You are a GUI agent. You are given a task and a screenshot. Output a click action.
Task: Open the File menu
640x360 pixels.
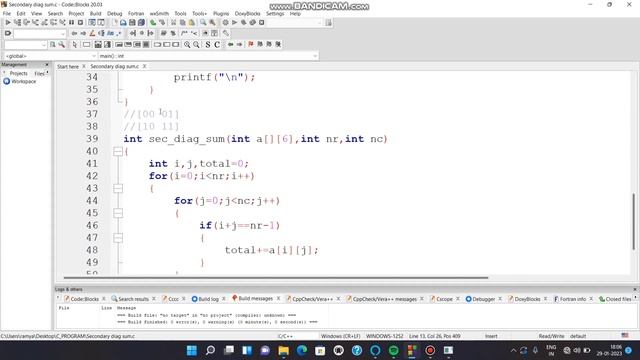click(7, 13)
